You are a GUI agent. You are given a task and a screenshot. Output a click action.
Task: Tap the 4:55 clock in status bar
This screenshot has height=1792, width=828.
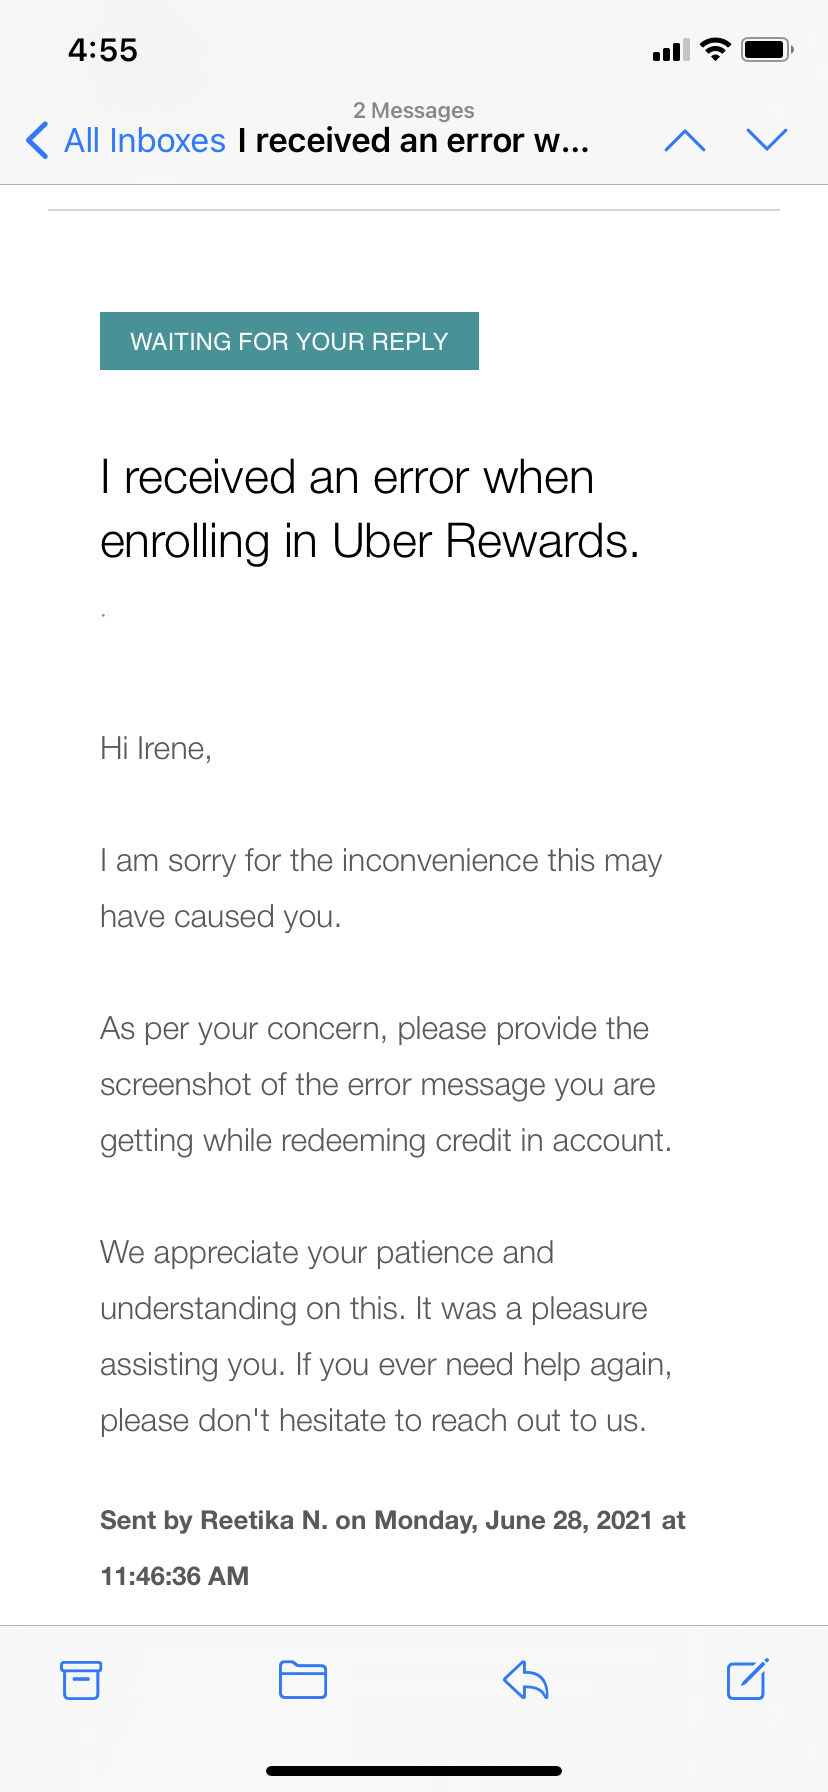[x=103, y=50]
